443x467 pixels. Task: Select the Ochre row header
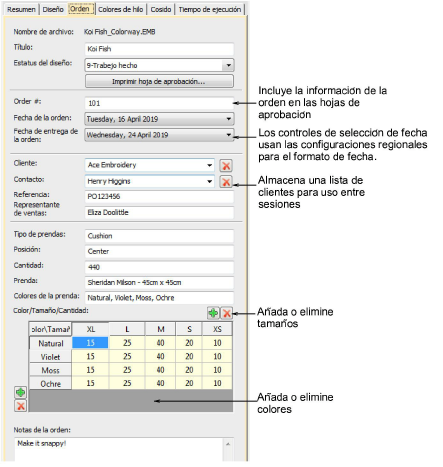pyautogui.click(x=51, y=384)
